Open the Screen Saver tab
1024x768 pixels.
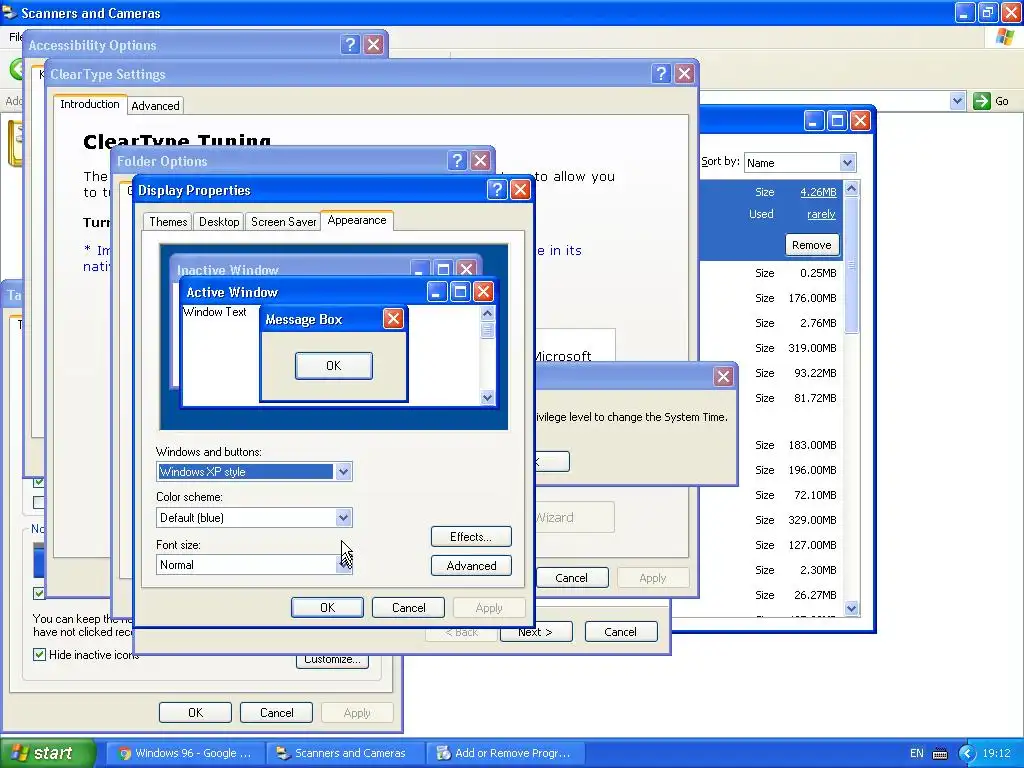tap(283, 222)
